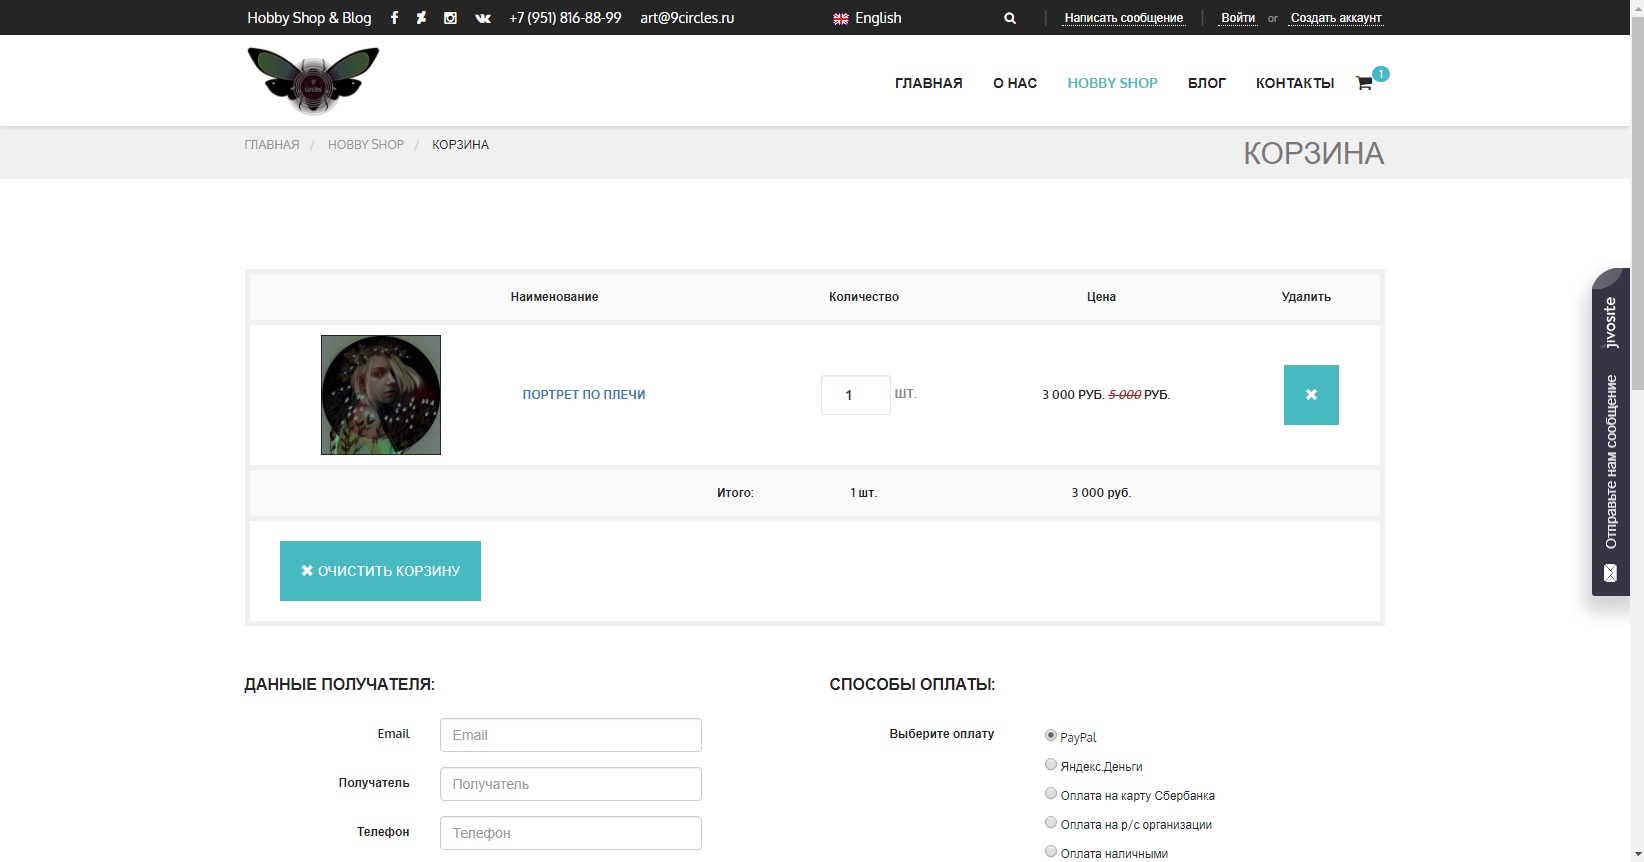Select Яндекс.Деньги payment option
The height and width of the screenshot is (862, 1644).
point(1051,765)
